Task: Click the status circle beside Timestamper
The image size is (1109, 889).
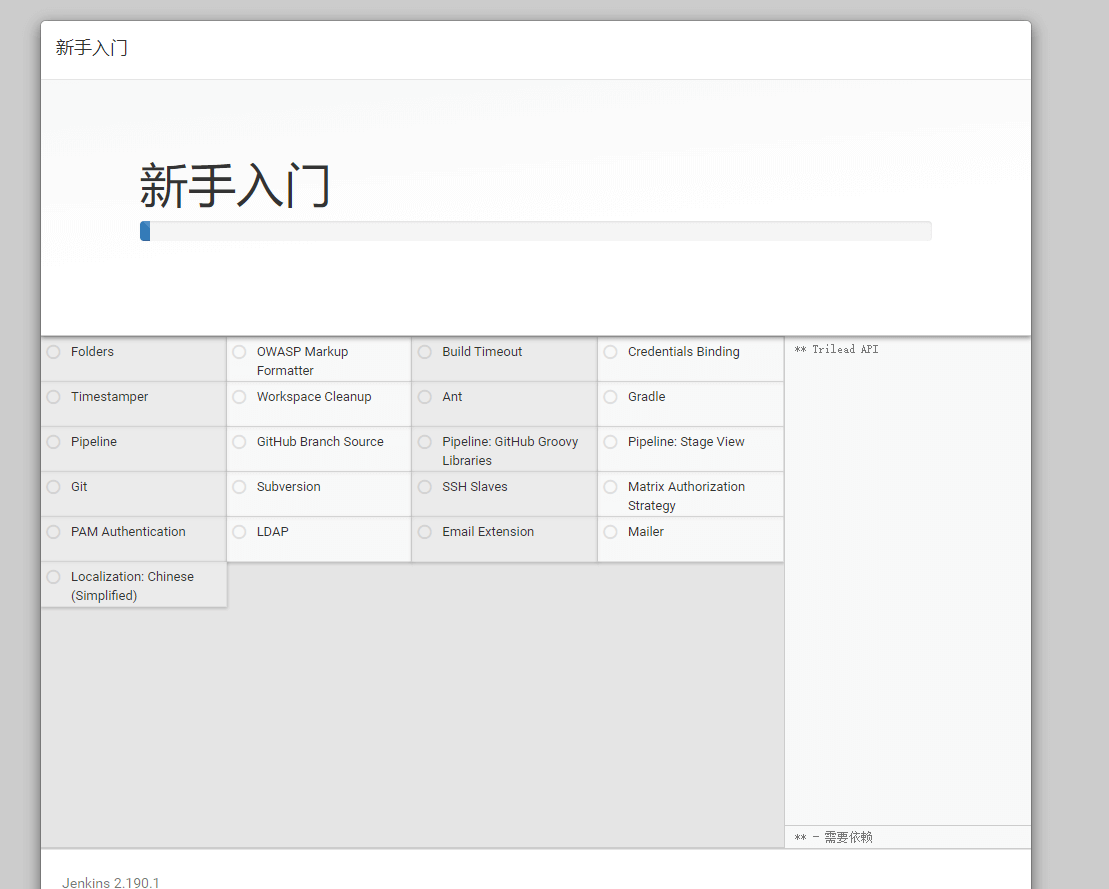Action: pyautogui.click(x=54, y=397)
